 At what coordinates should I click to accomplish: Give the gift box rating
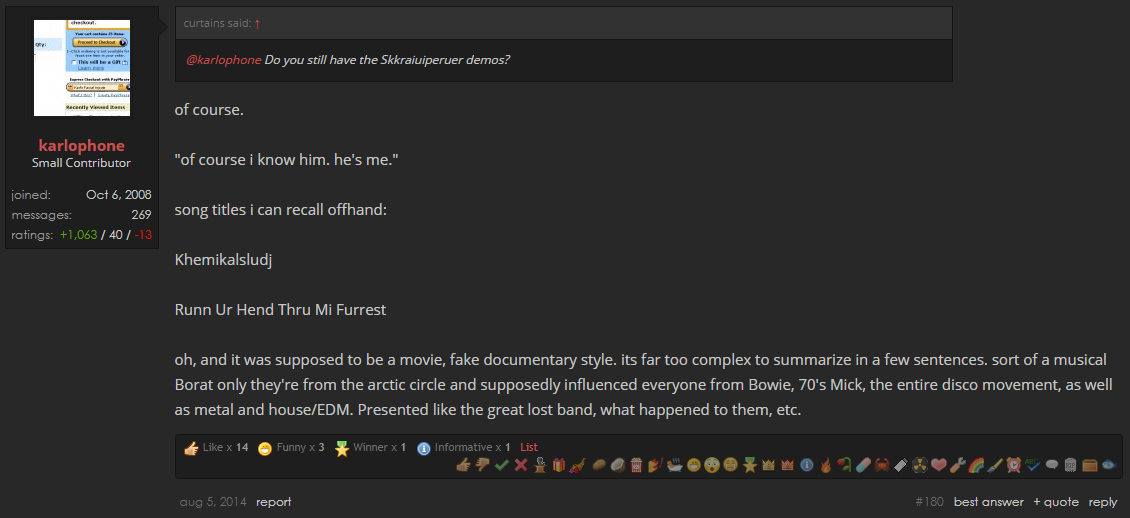559,465
